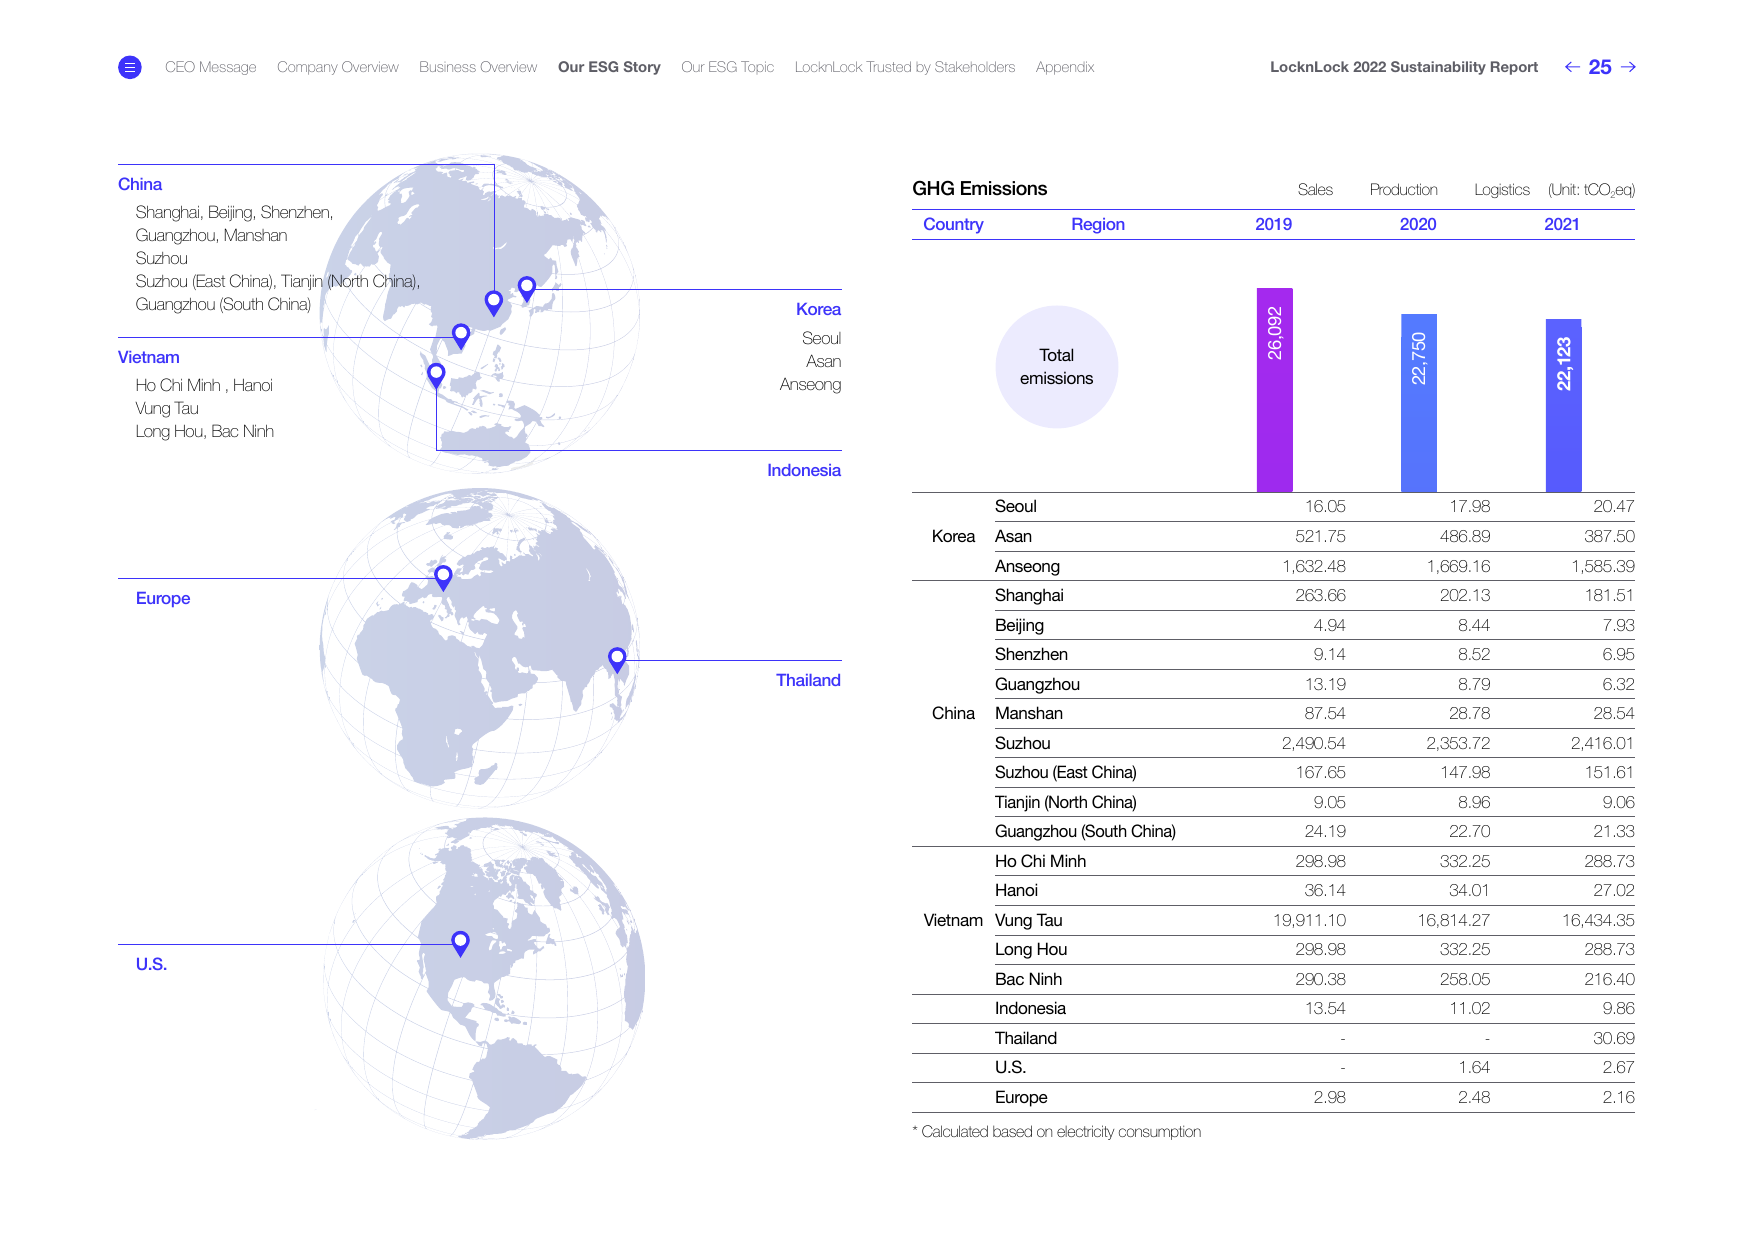Click the 2021 emissions bar
1754x1241 pixels.
[1564, 406]
